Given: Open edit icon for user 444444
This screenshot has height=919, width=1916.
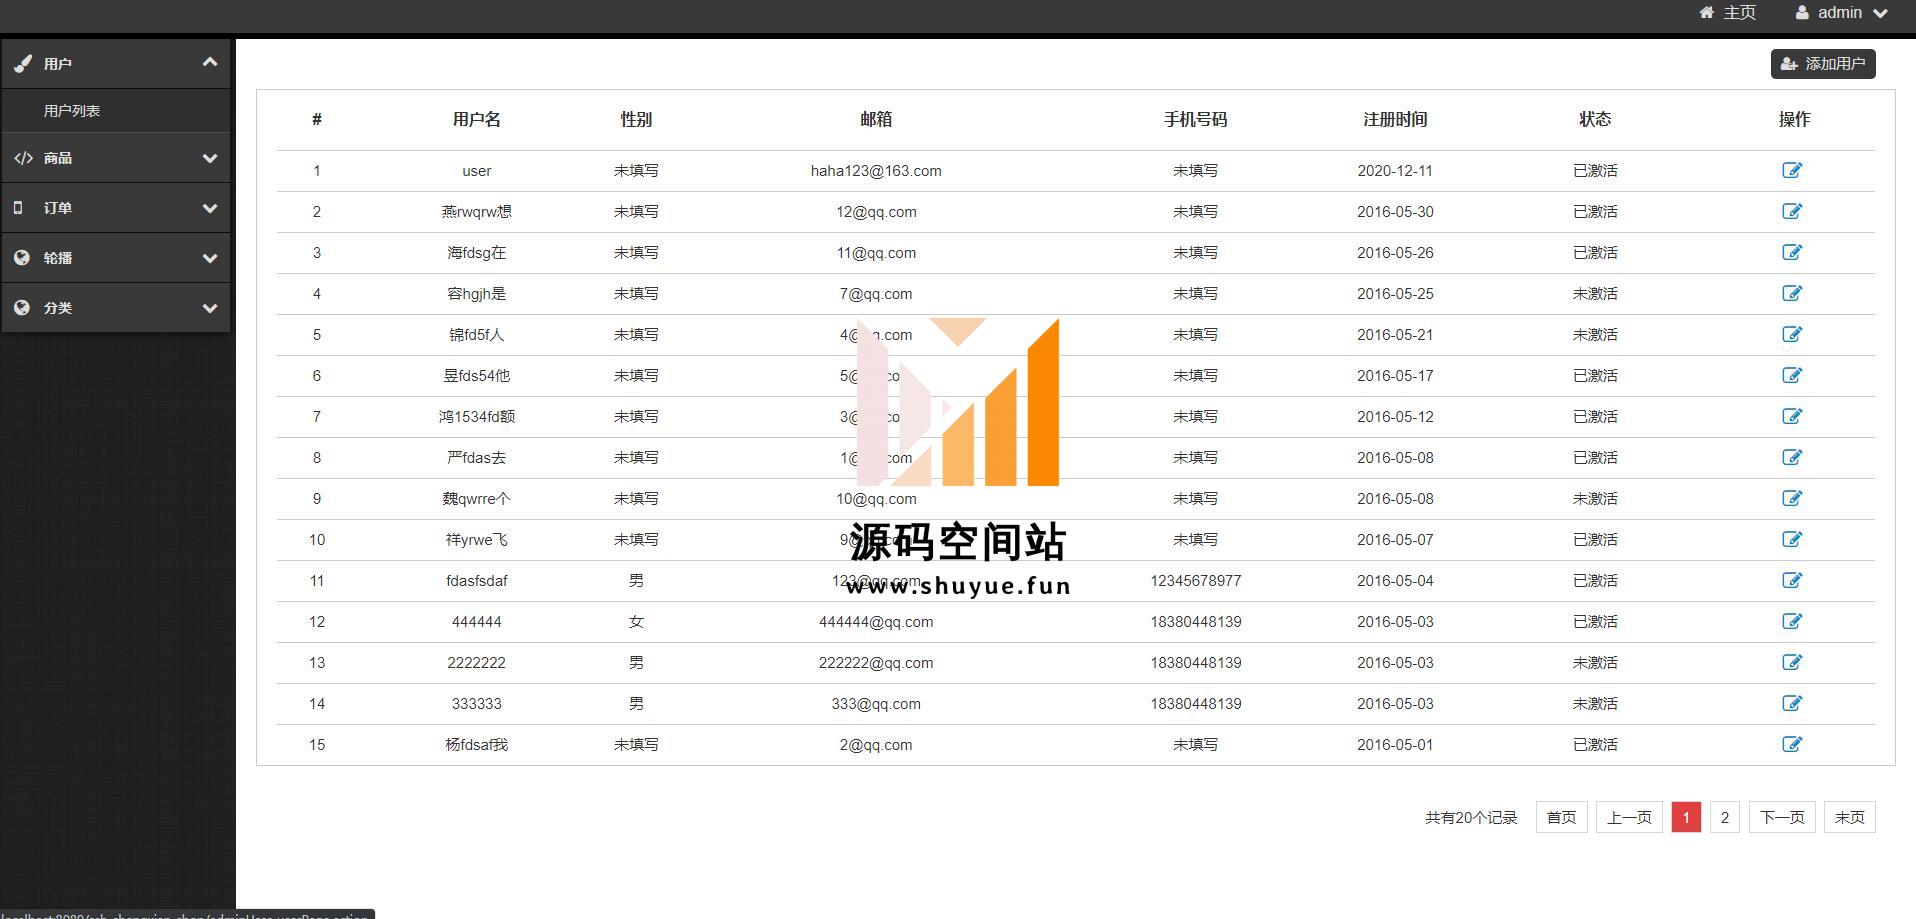Looking at the screenshot, I should coord(1792,622).
